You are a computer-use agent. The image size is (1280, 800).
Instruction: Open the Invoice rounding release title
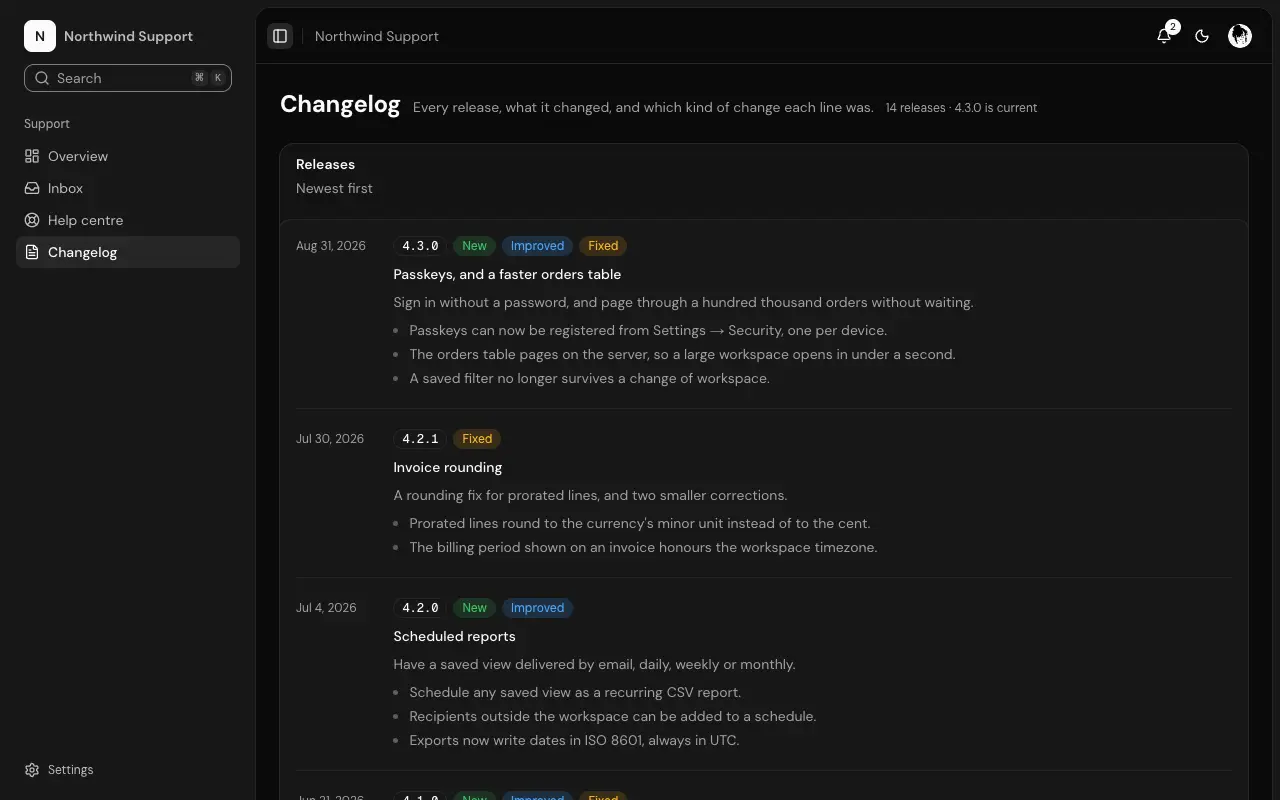[x=448, y=467]
